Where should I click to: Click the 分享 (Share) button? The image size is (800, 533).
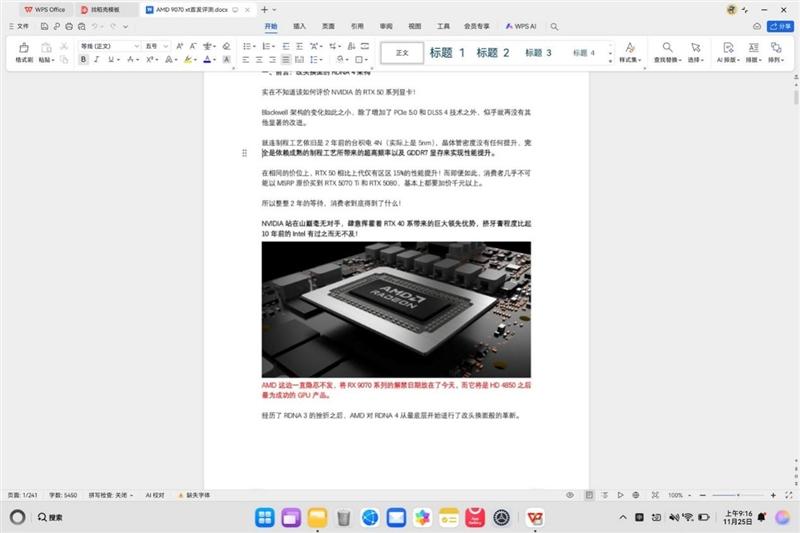pos(781,26)
